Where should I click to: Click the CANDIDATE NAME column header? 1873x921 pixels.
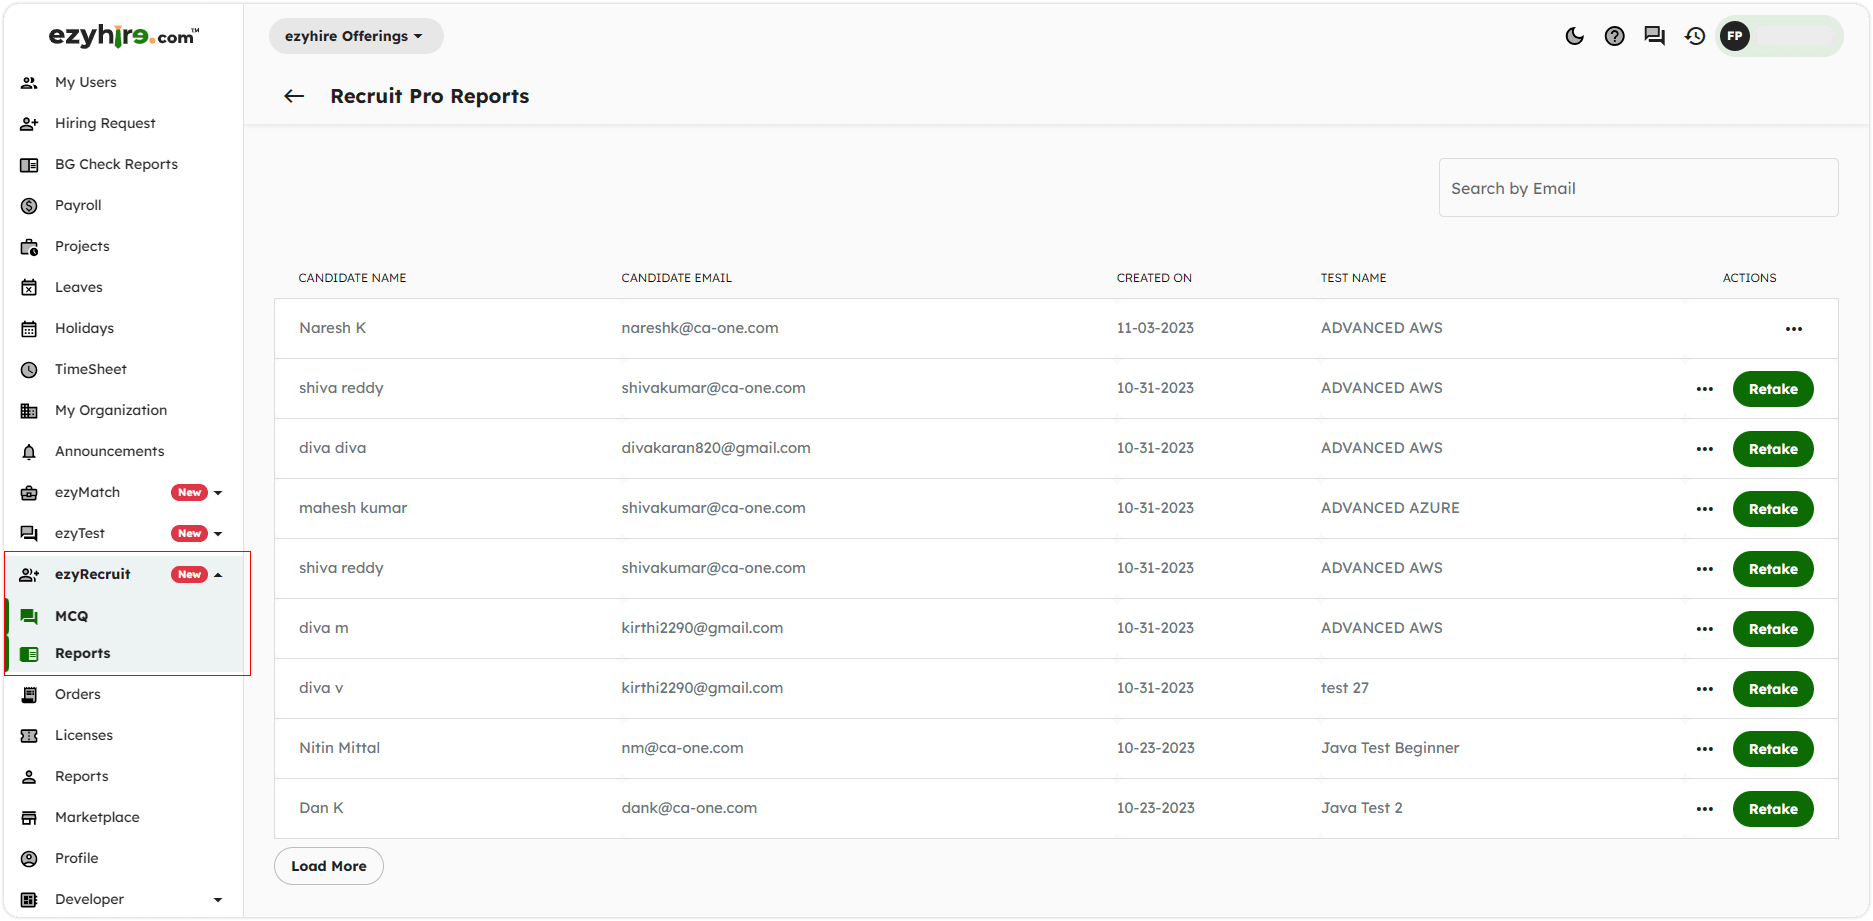click(x=352, y=278)
